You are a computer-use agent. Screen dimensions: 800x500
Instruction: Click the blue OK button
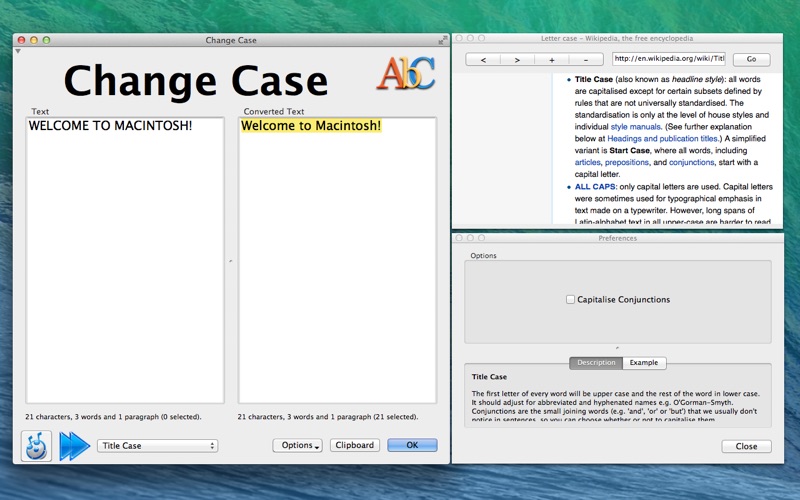(412, 445)
